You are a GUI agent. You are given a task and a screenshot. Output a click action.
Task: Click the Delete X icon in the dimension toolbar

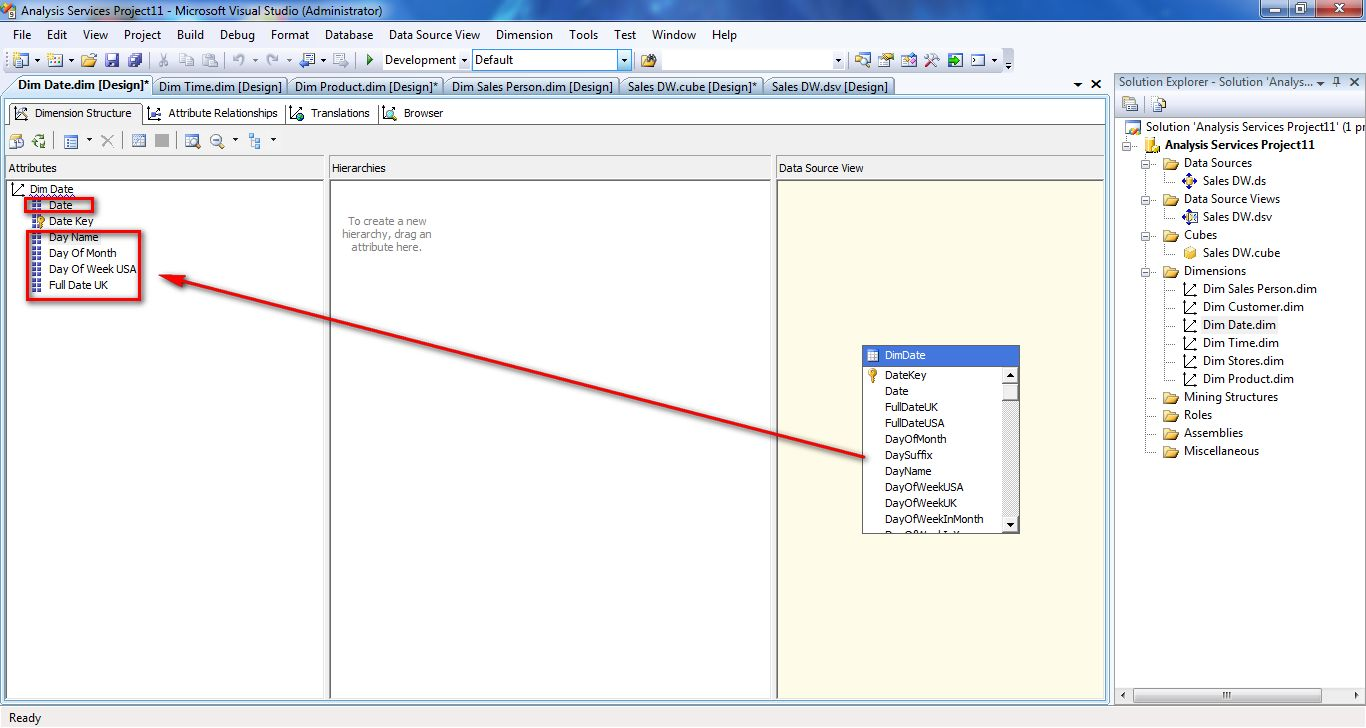tap(107, 142)
